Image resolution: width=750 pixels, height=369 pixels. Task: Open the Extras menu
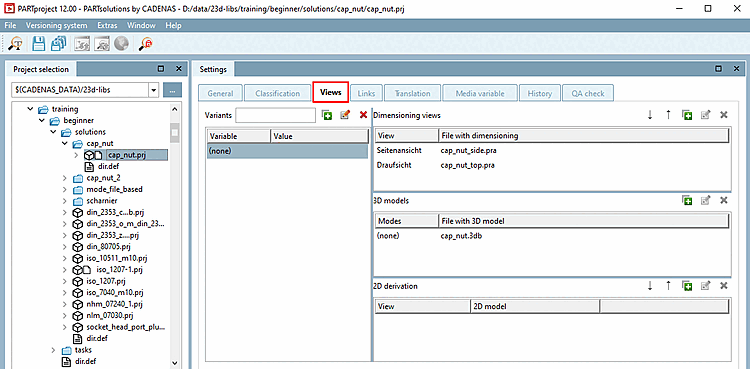click(107, 25)
